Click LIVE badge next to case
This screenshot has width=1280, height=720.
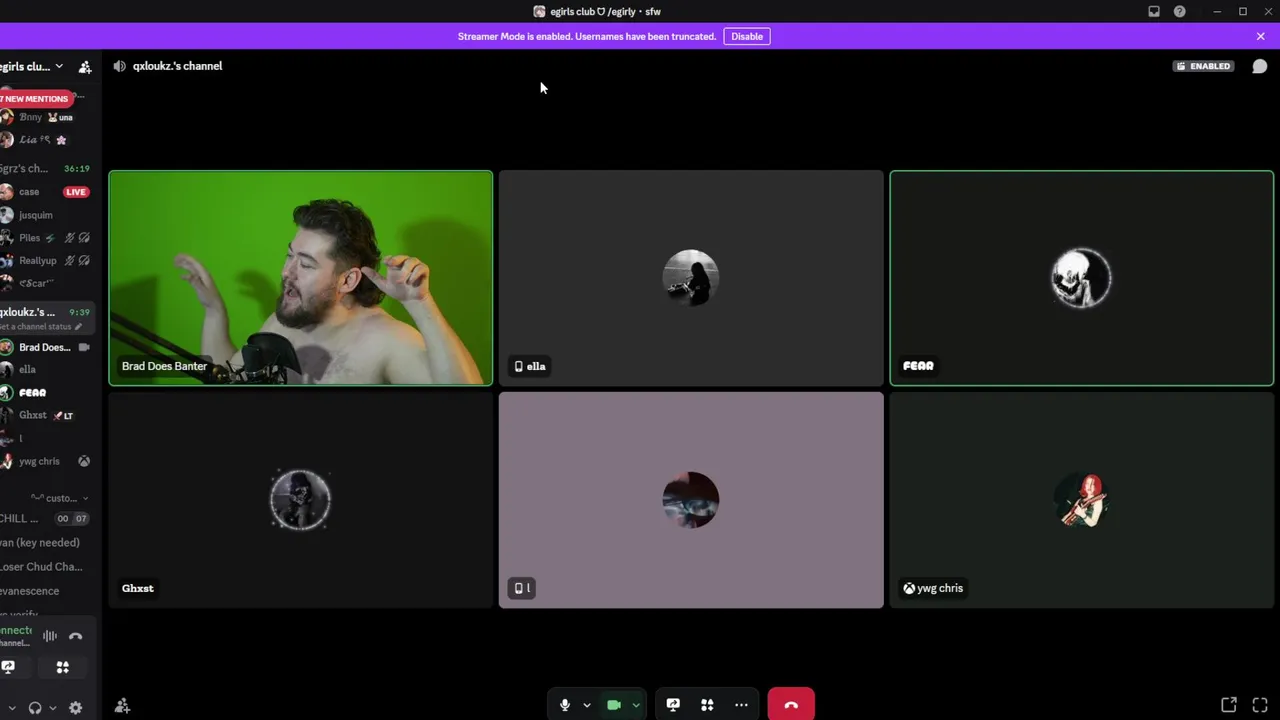coord(76,192)
